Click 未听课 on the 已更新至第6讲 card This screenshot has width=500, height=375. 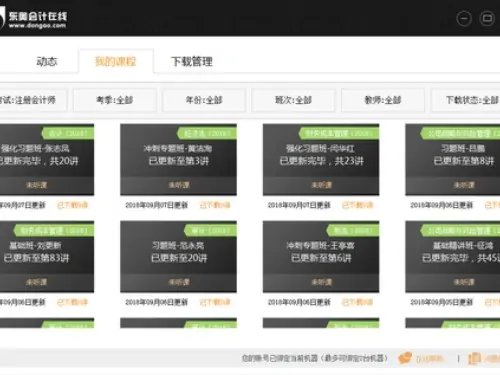(x=321, y=282)
